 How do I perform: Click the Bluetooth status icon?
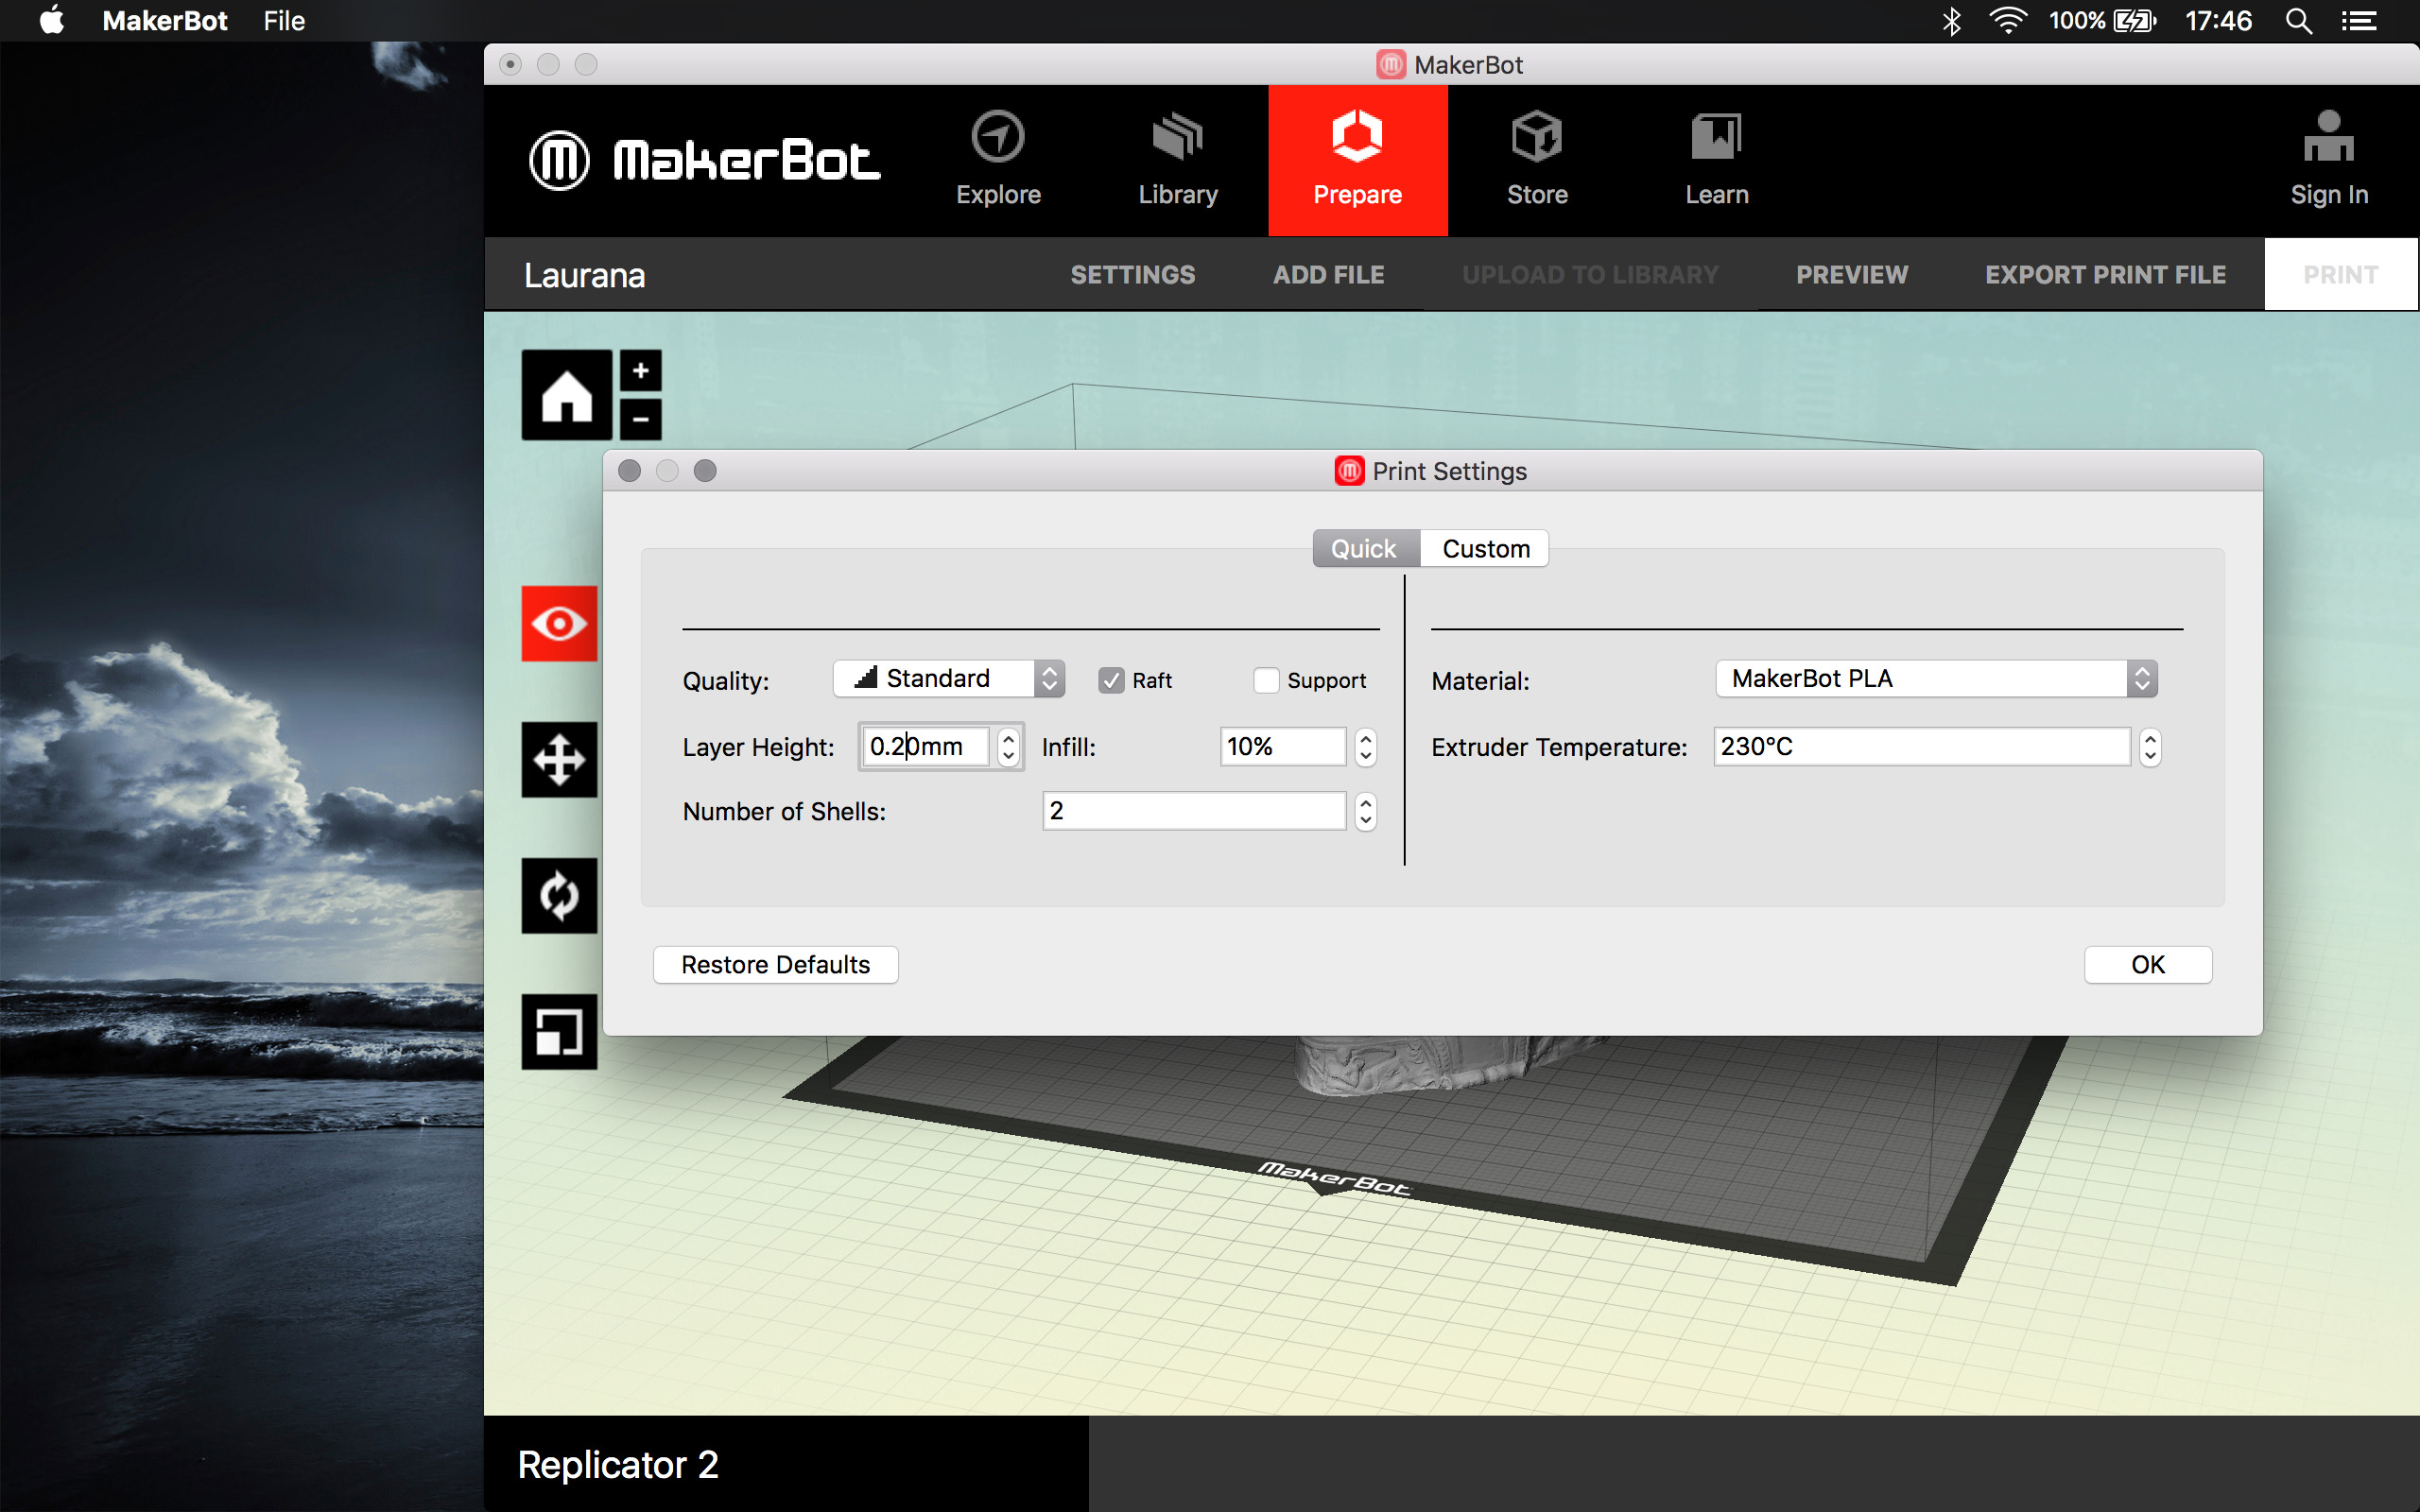1951,20
